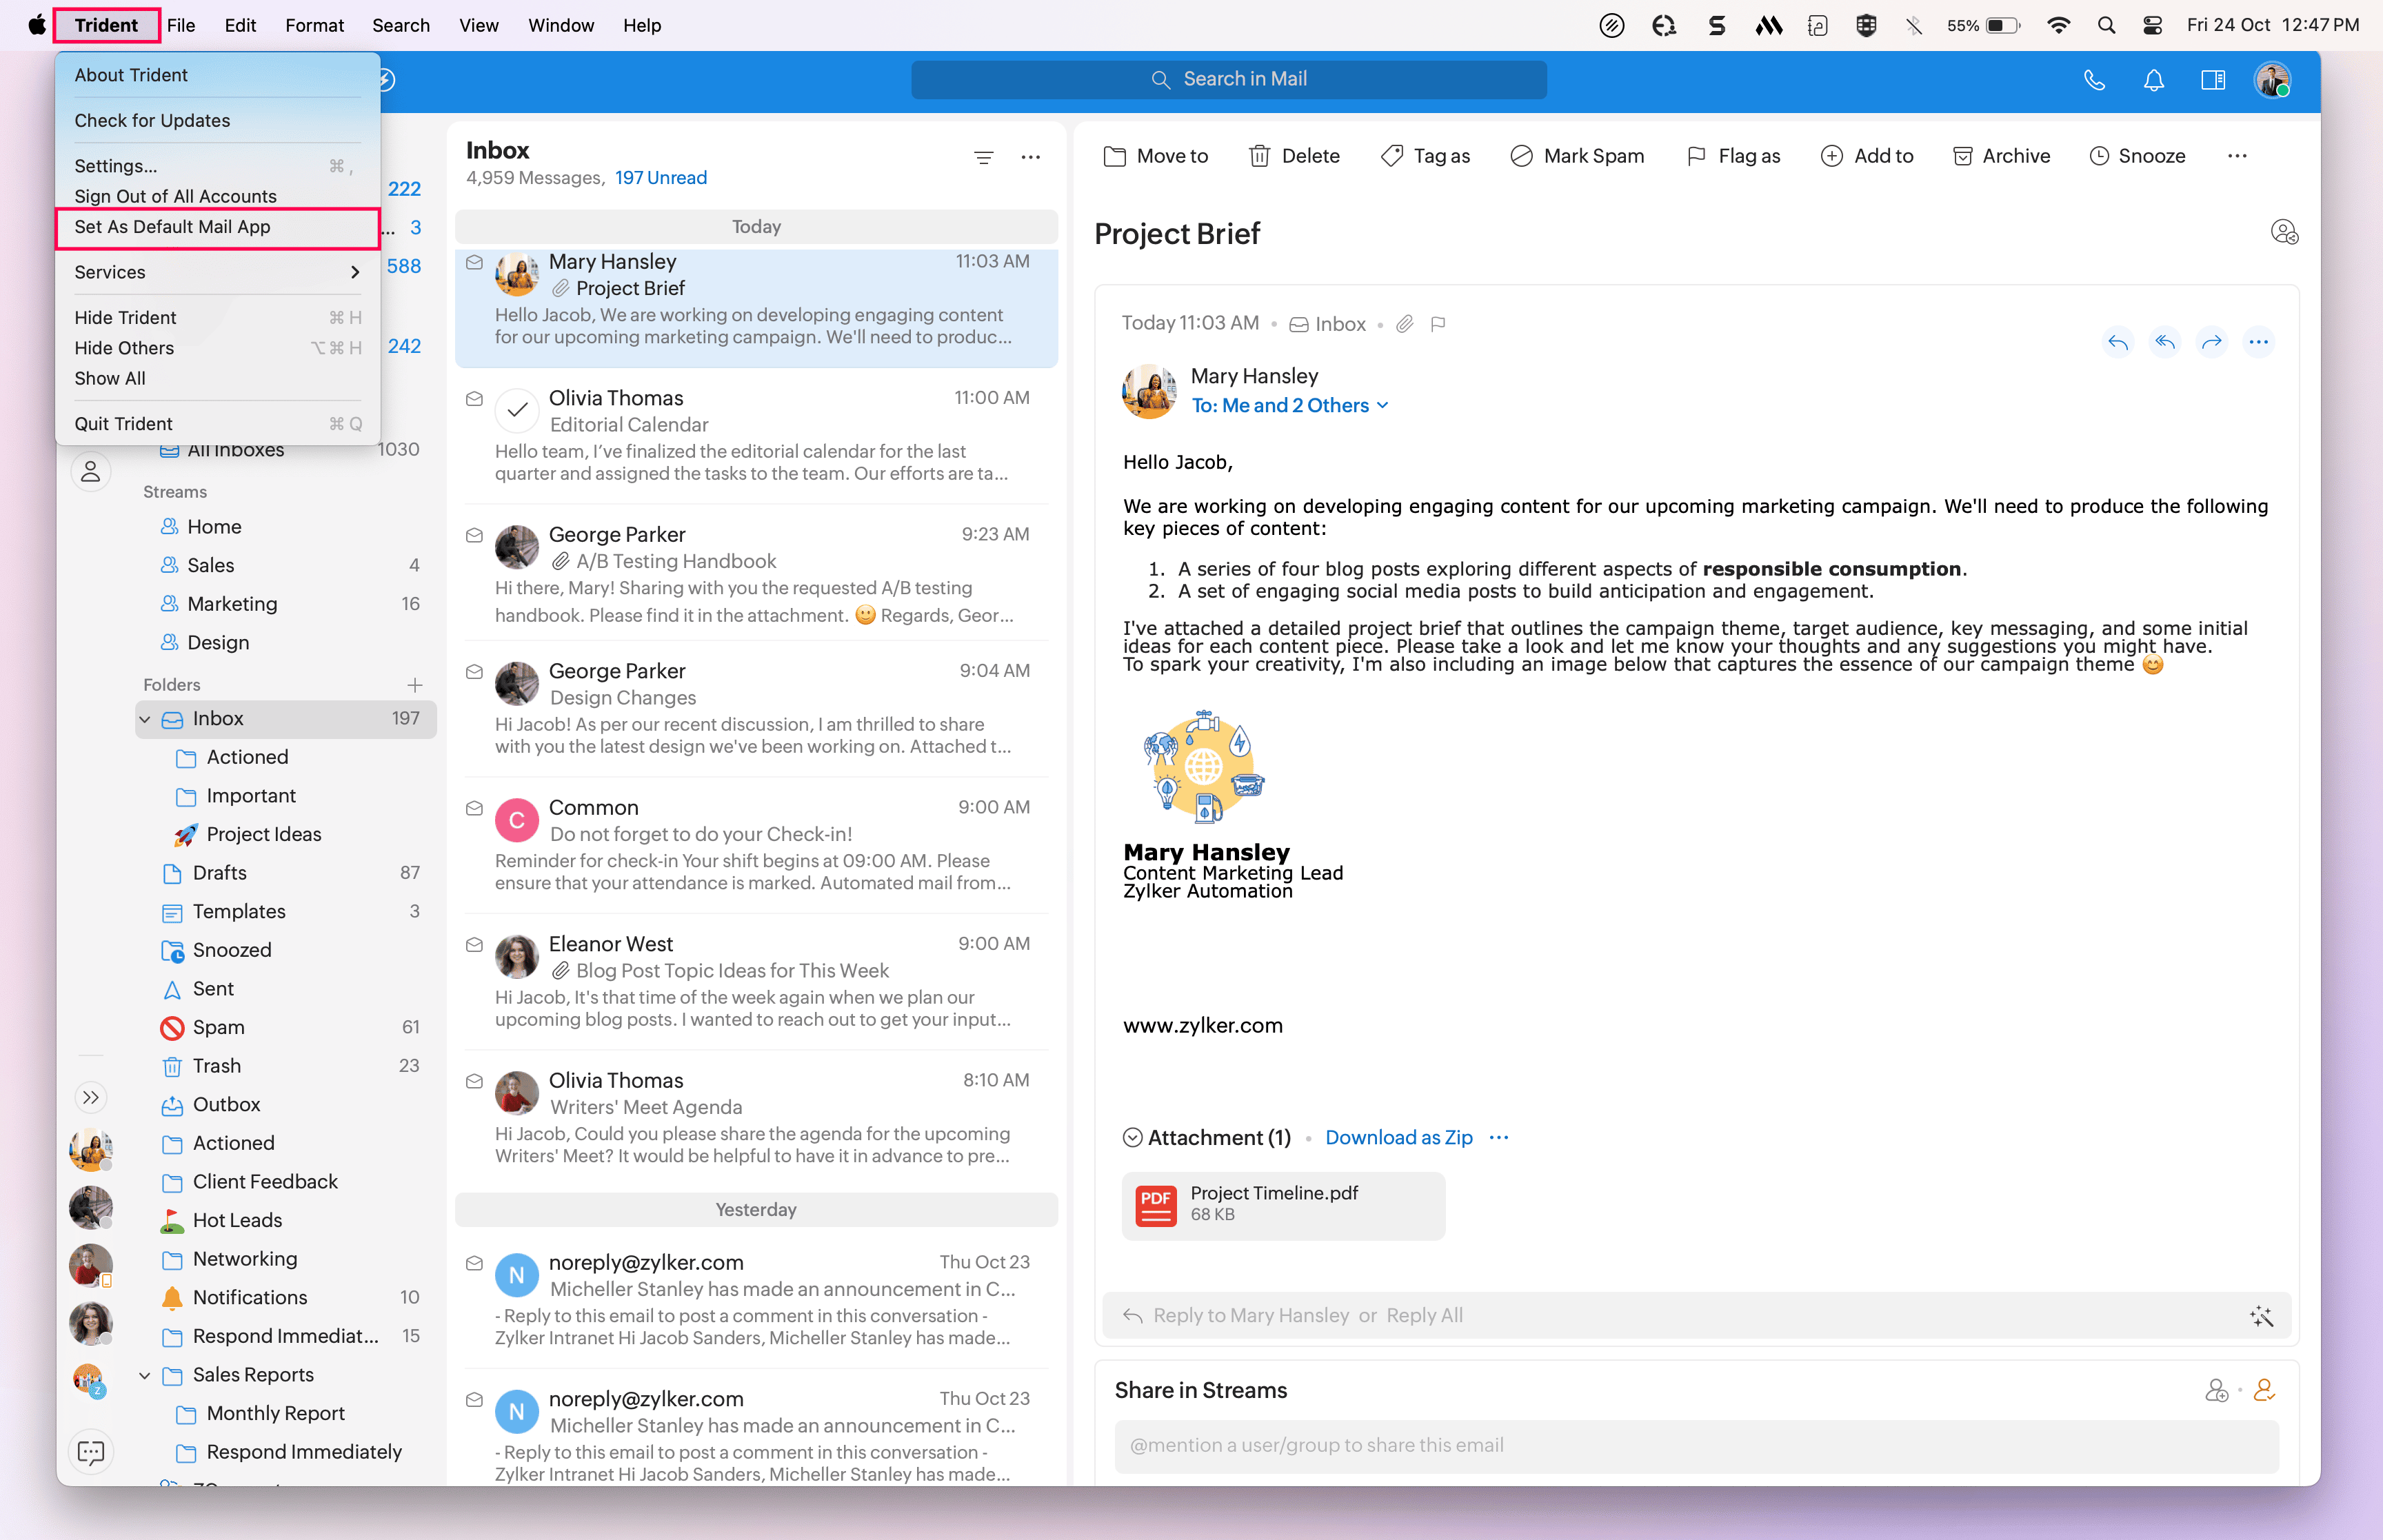The width and height of the screenshot is (2383, 1540).
Task: Open the notifications bell icon
Action: click(2153, 80)
